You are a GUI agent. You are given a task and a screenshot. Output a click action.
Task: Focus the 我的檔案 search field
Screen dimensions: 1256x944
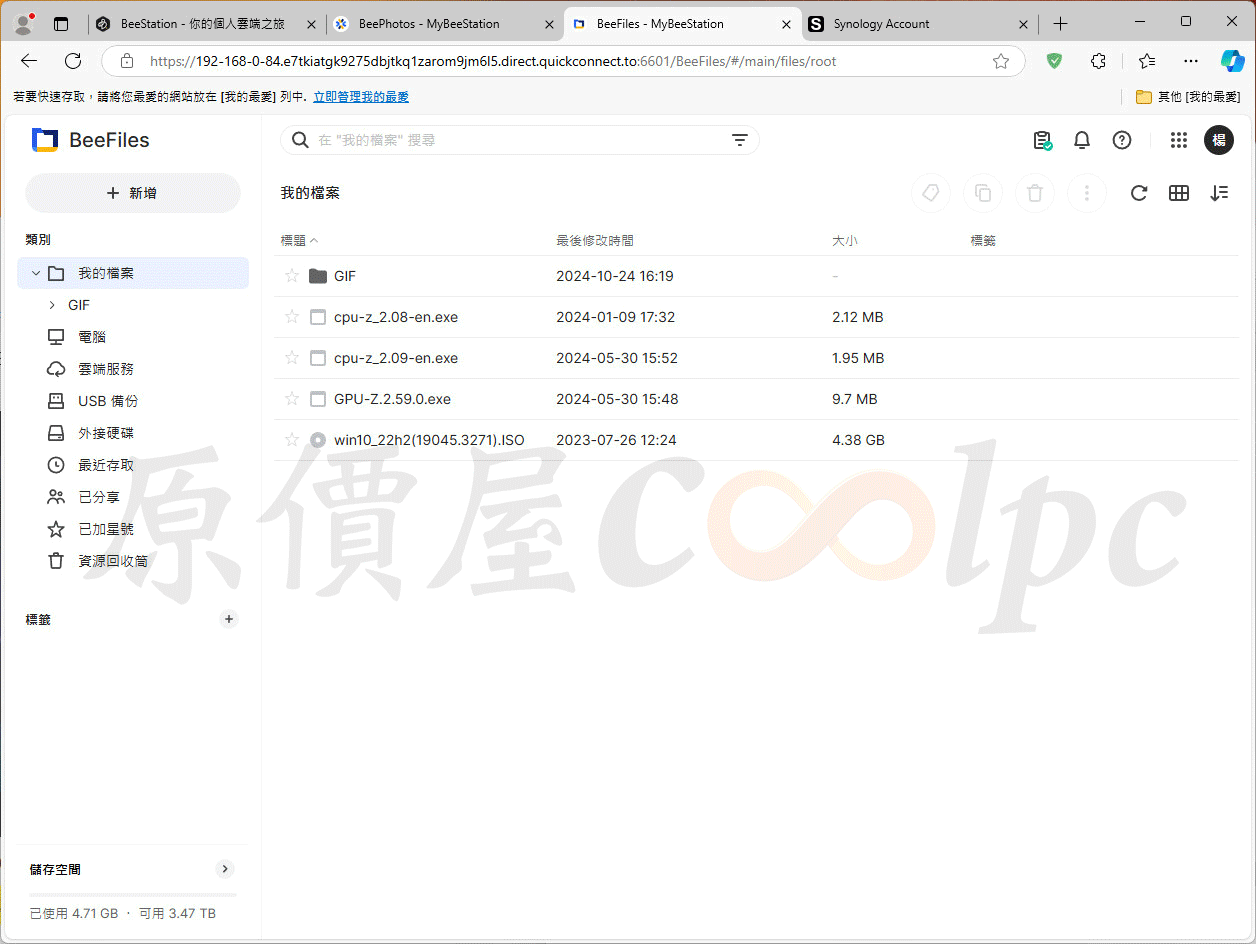[520, 140]
